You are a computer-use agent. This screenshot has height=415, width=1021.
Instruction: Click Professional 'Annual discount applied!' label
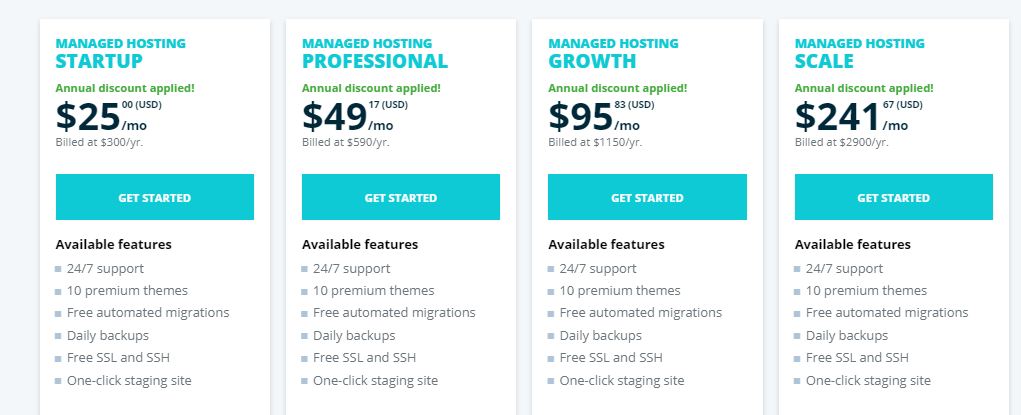[371, 88]
